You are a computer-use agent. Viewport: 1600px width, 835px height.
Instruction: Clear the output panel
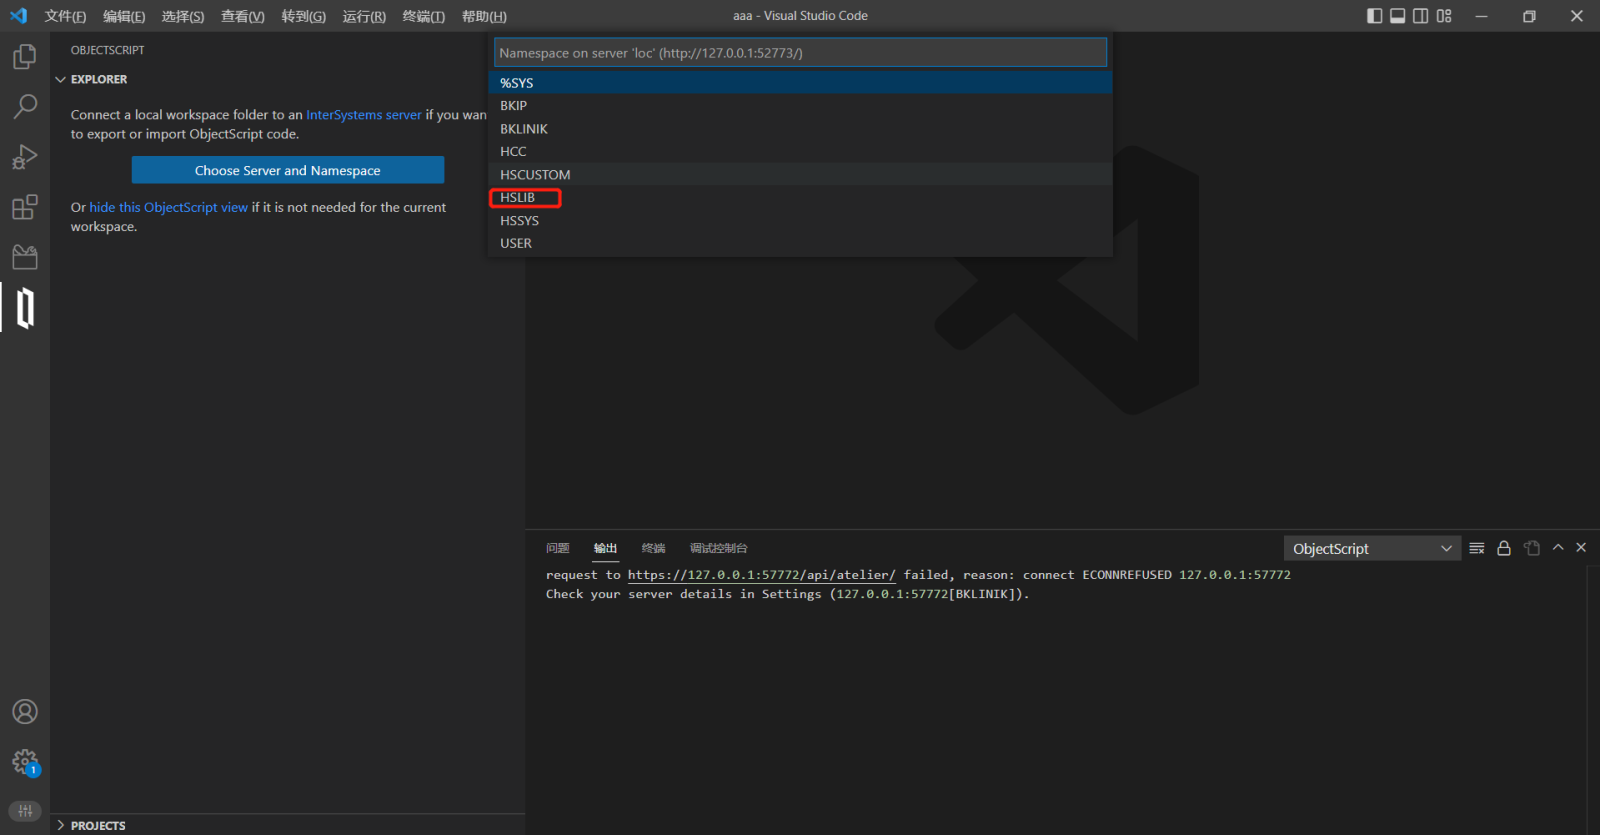(1477, 548)
